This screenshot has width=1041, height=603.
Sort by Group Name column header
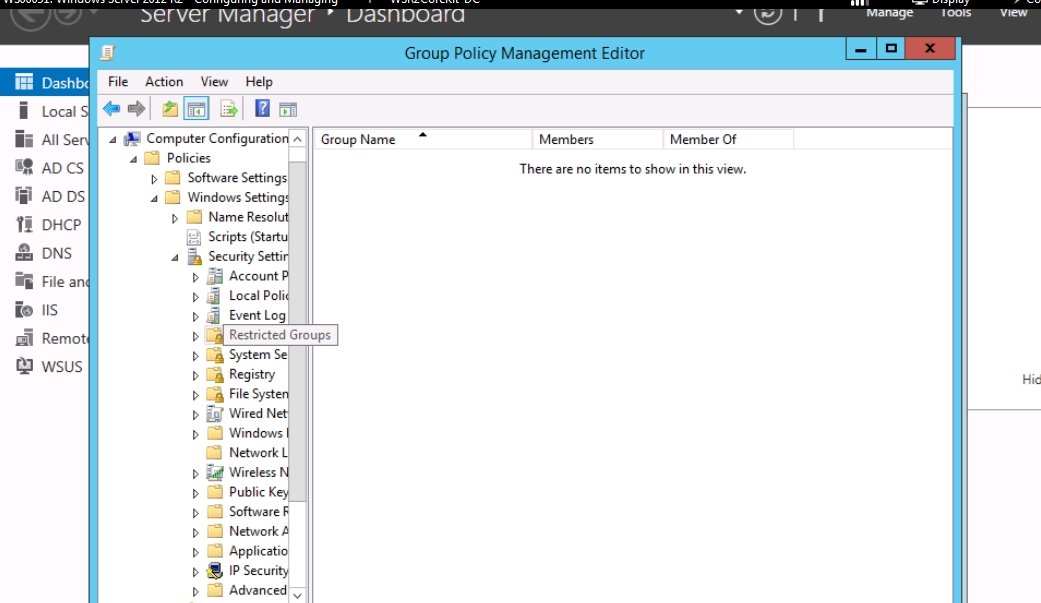click(x=358, y=140)
